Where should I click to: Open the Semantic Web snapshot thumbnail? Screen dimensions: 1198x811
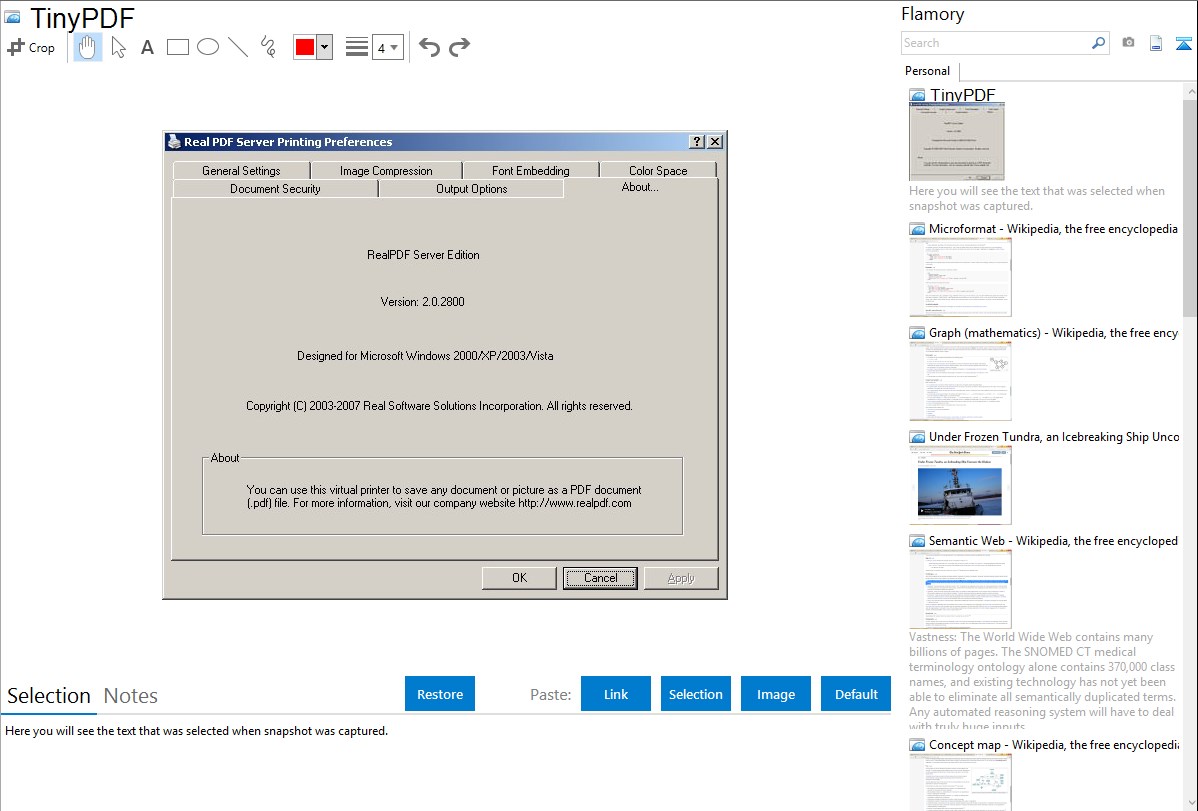click(x=960, y=589)
